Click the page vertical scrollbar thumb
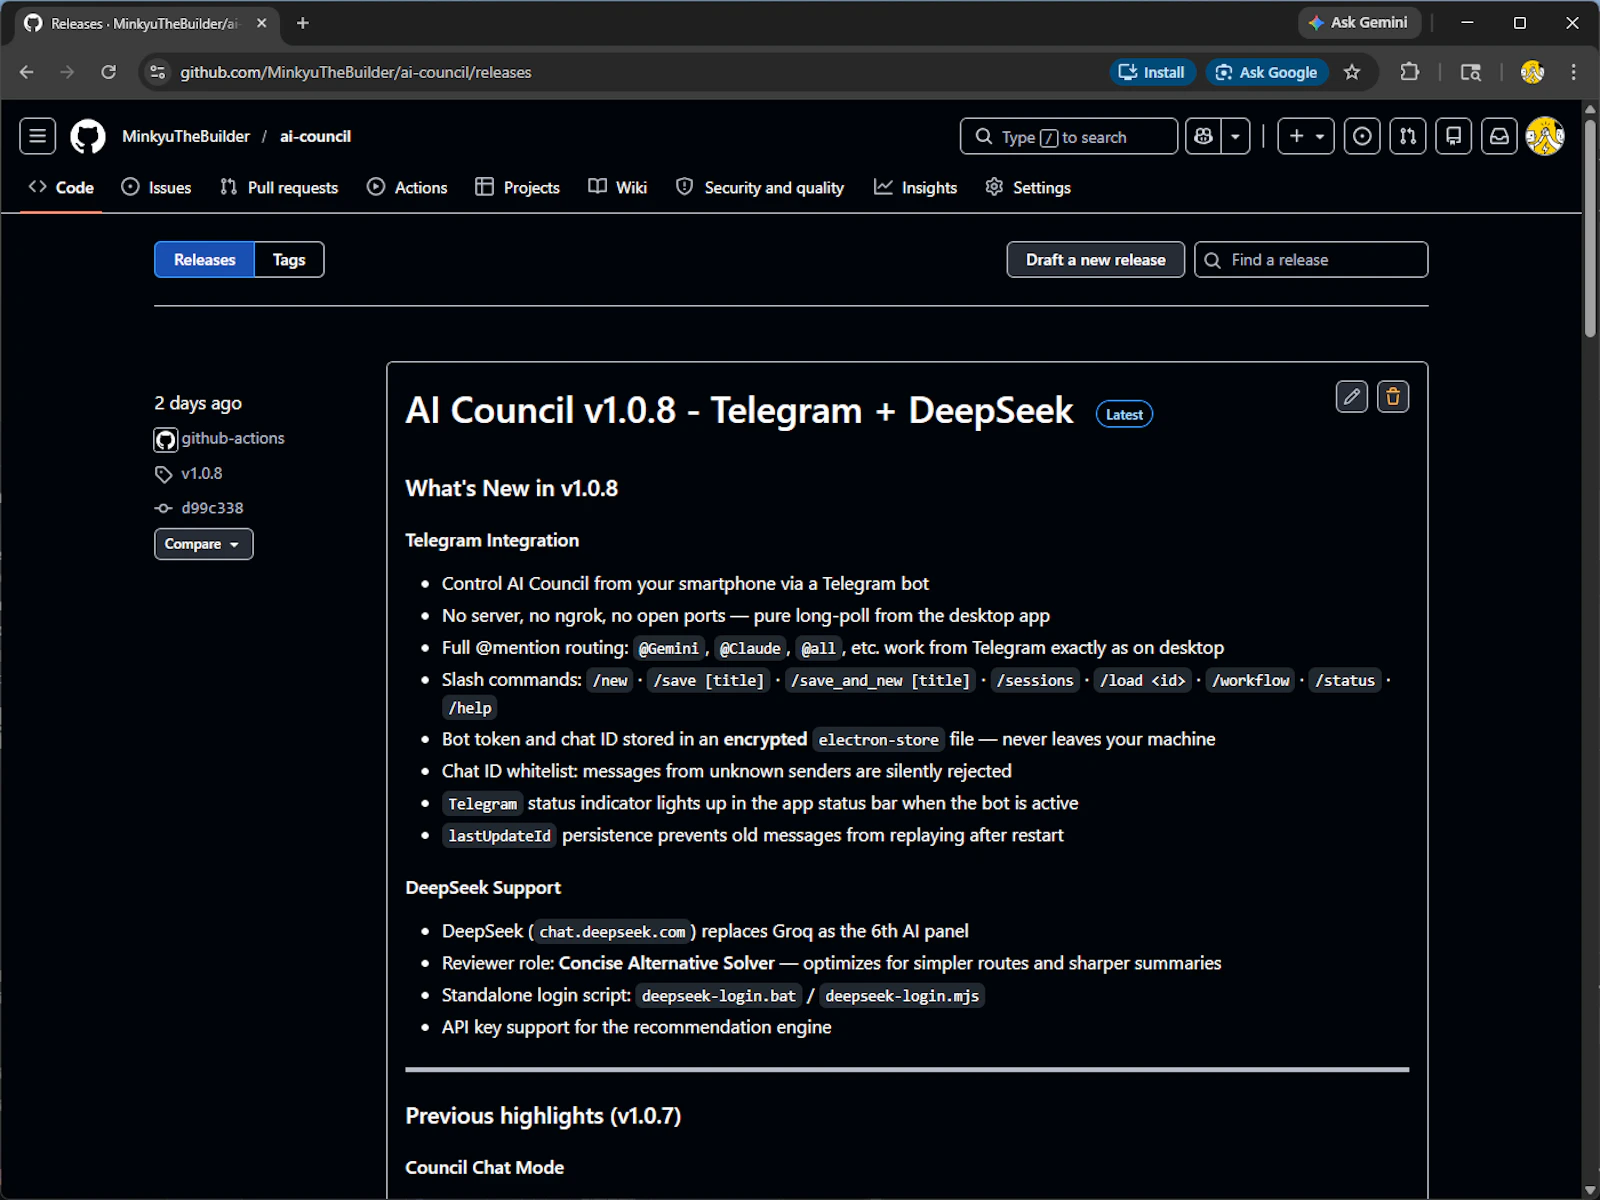 (x=1590, y=230)
